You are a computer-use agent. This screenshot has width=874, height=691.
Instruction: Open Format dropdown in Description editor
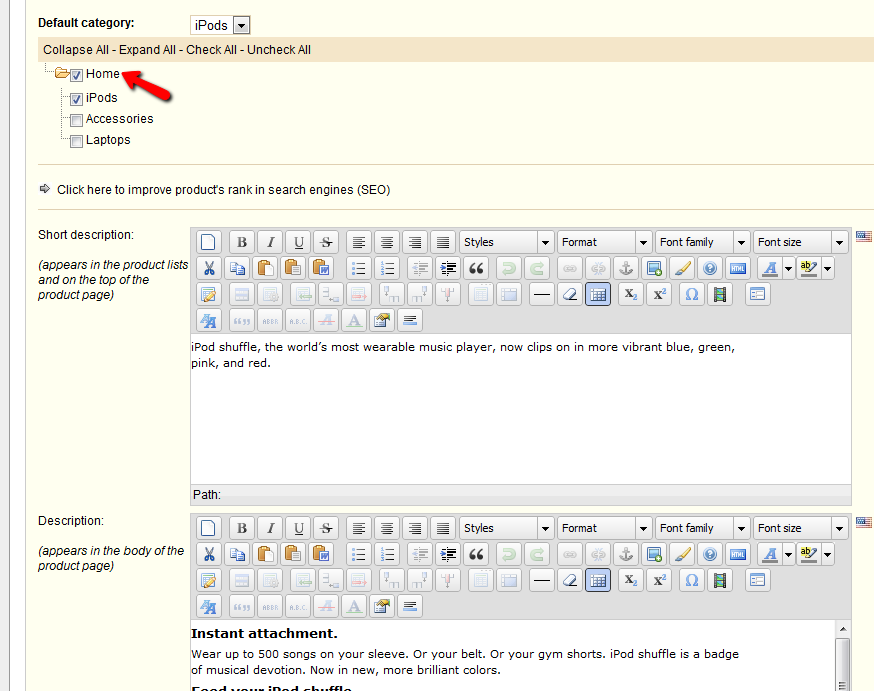(605, 528)
